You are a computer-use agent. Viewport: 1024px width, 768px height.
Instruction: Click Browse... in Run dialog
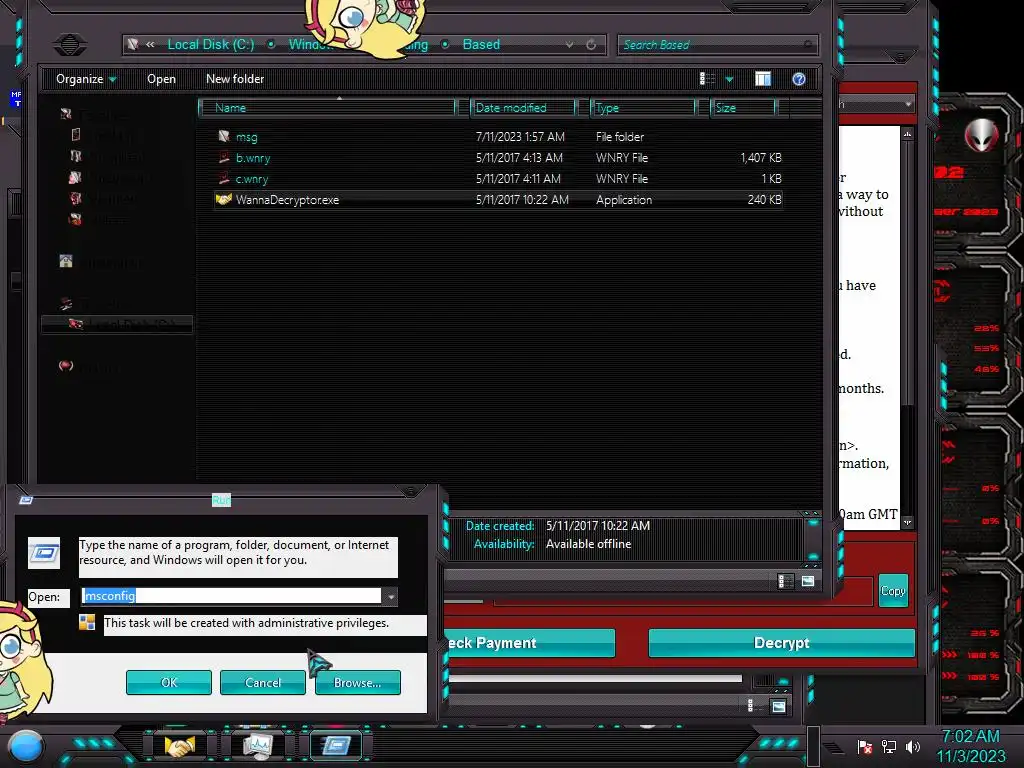click(357, 682)
